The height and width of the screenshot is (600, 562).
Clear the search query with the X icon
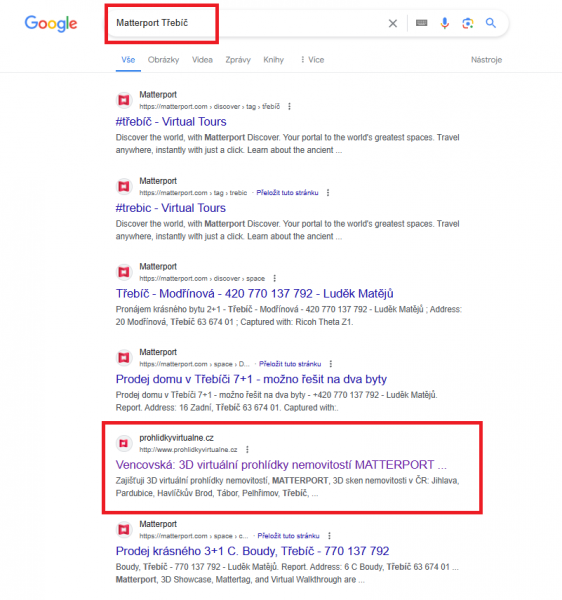[x=393, y=23]
